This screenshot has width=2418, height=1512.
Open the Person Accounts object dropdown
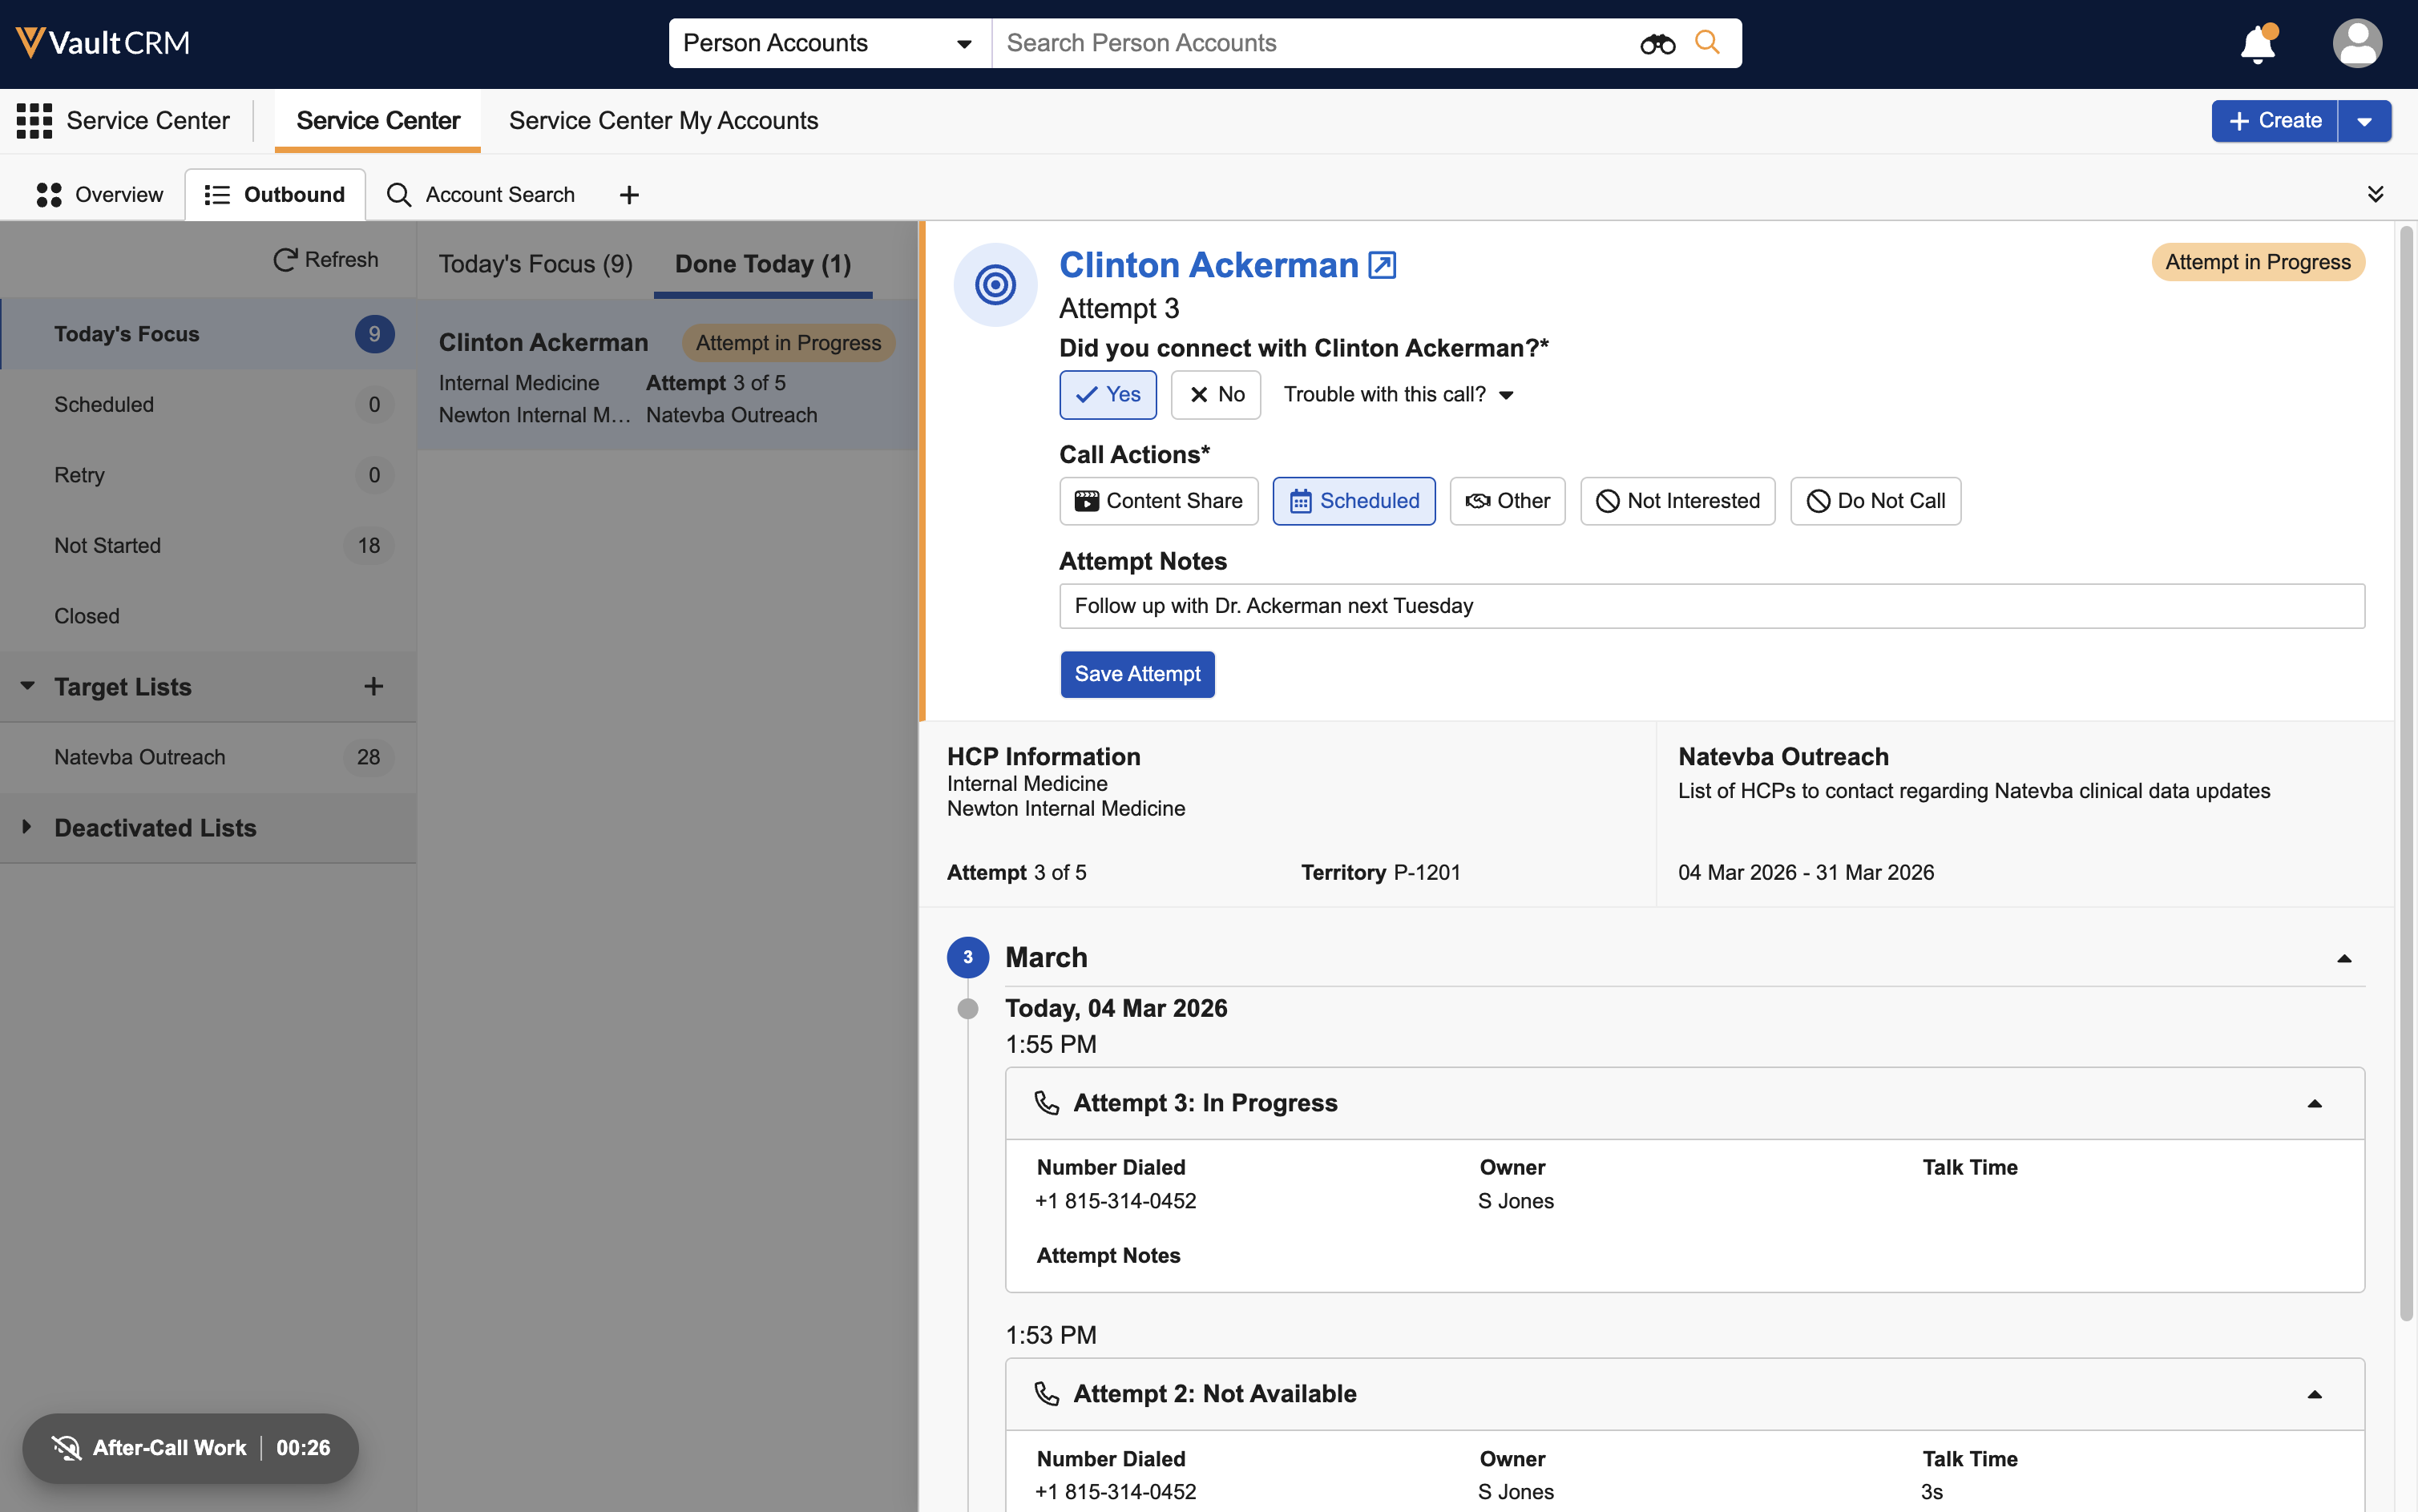pyautogui.click(x=828, y=43)
